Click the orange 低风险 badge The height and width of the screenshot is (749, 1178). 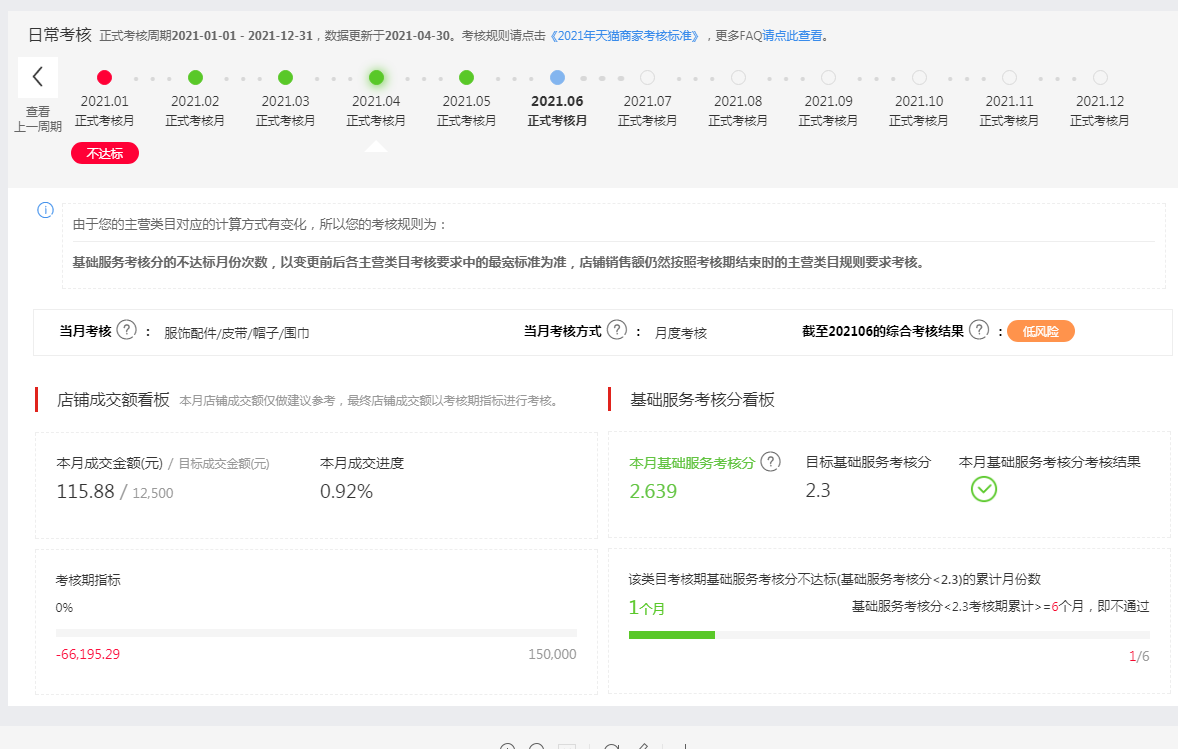tap(1041, 331)
